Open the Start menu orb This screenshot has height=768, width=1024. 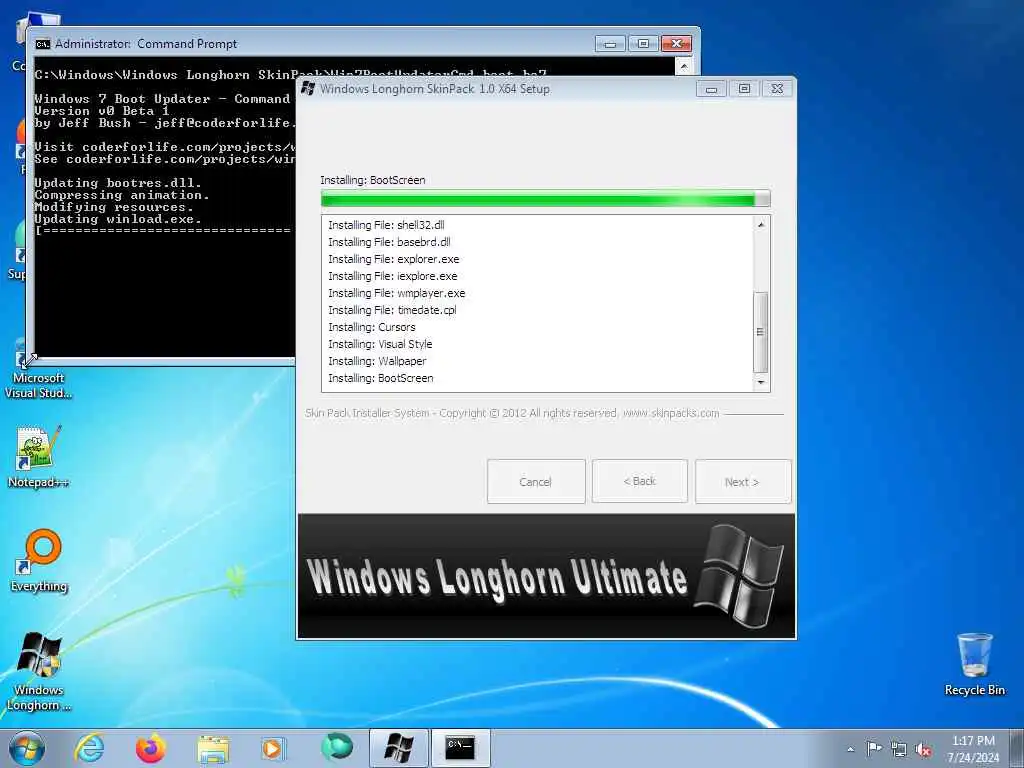click(x=27, y=748)
